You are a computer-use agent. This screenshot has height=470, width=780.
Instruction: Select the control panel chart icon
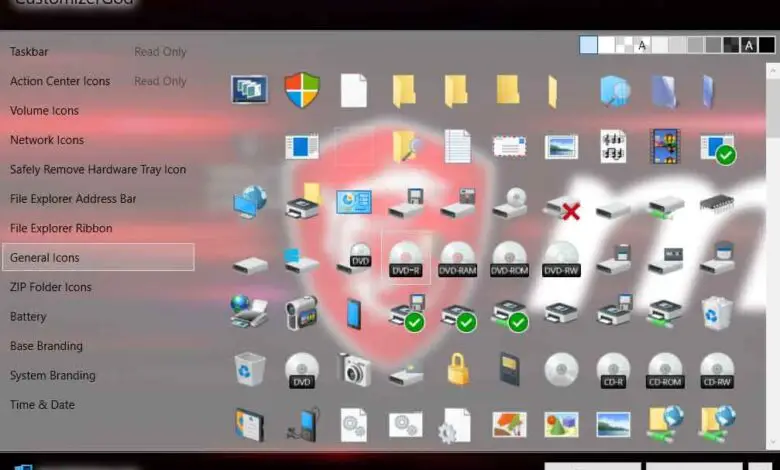pos(354,202)
